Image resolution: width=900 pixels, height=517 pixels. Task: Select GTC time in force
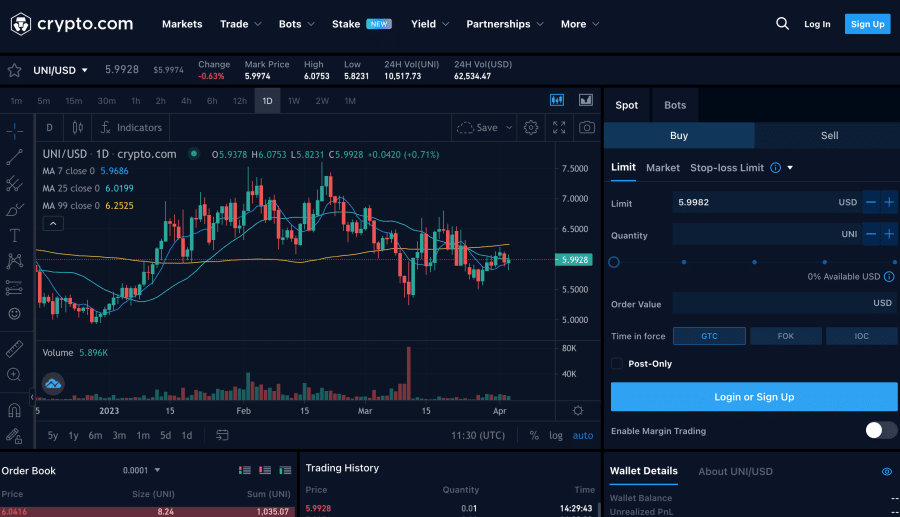coord(709,336)
